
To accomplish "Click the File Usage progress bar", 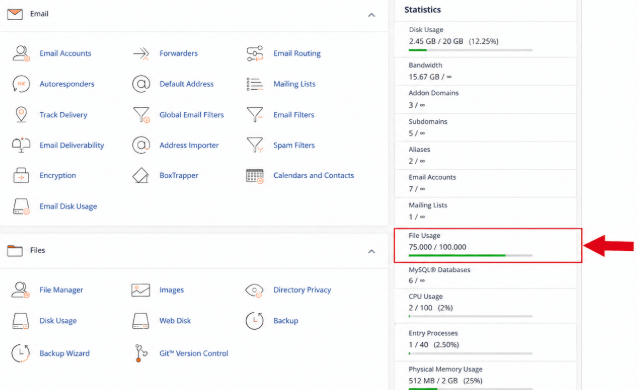I will (x=470, y=256).
